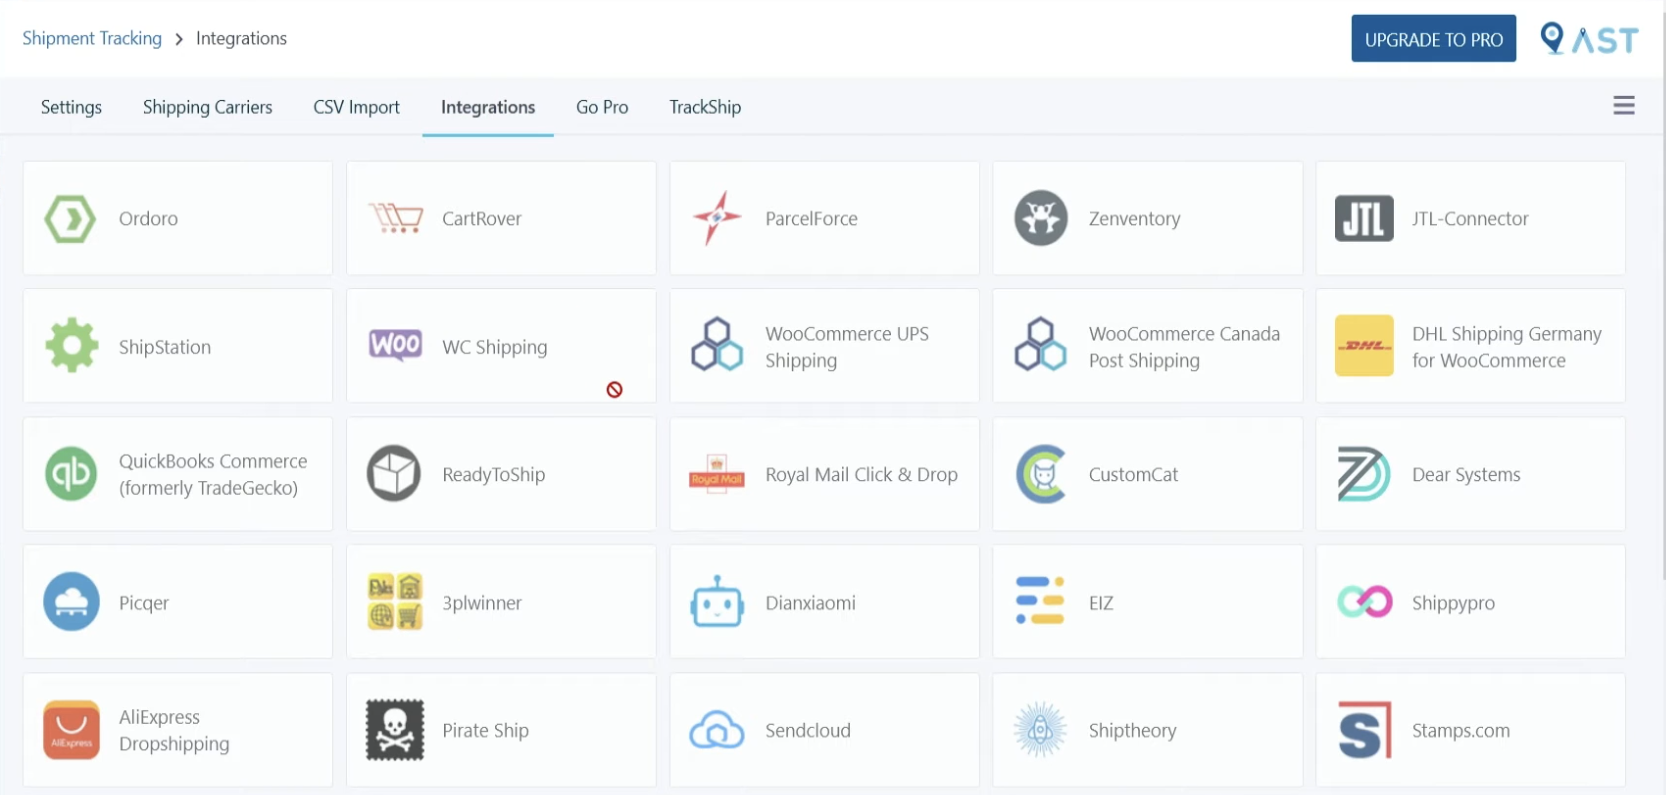The height and width of the screenshot is (795, 1666).
Task: Select the Ordoro label text
Action: pos(148,218)
